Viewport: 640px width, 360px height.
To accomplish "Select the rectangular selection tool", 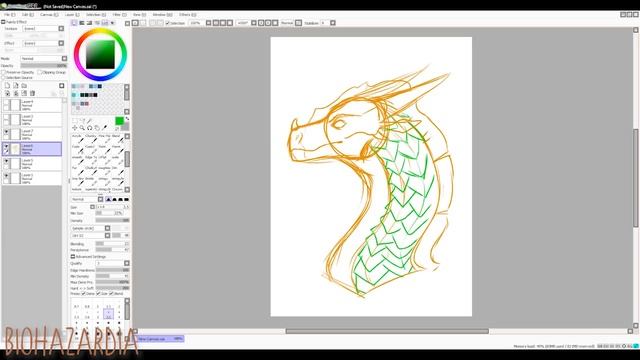I will pyautogui.click(x=74, y=120).
